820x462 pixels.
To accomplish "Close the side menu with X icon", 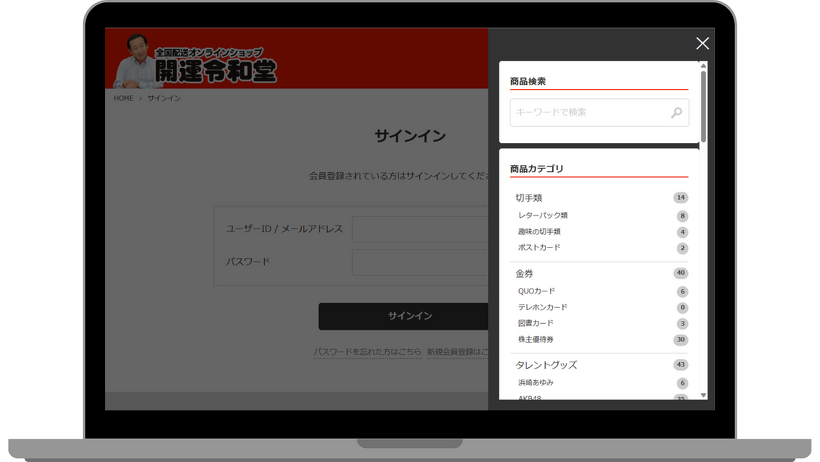I will pyautogui.click(x=702, y=43).
